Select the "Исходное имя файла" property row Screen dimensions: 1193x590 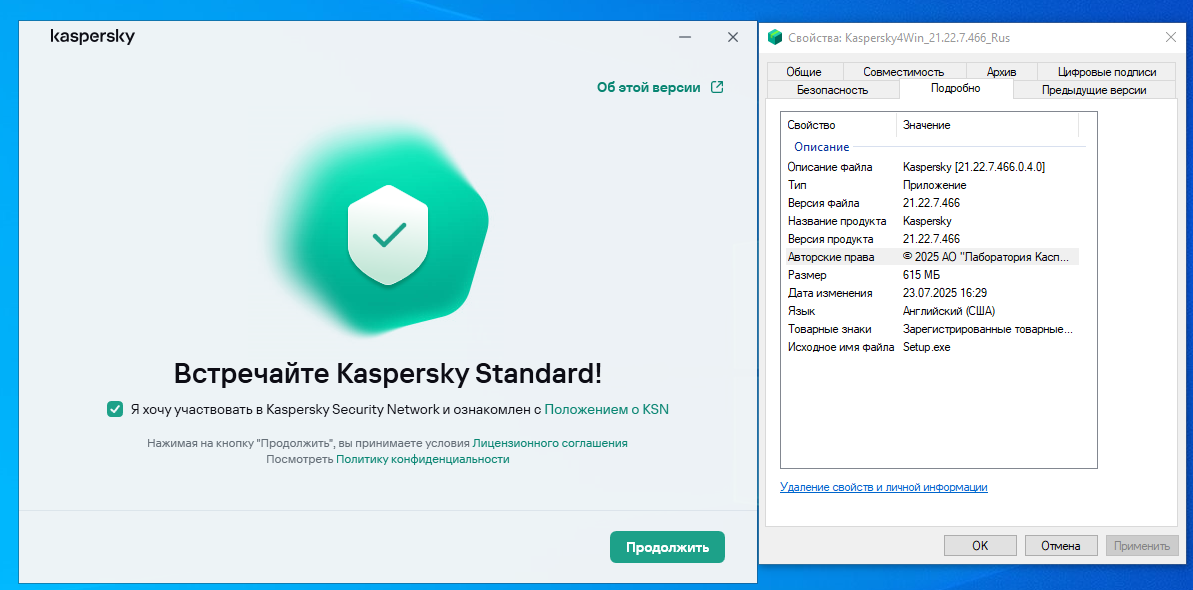pos(931,347)
